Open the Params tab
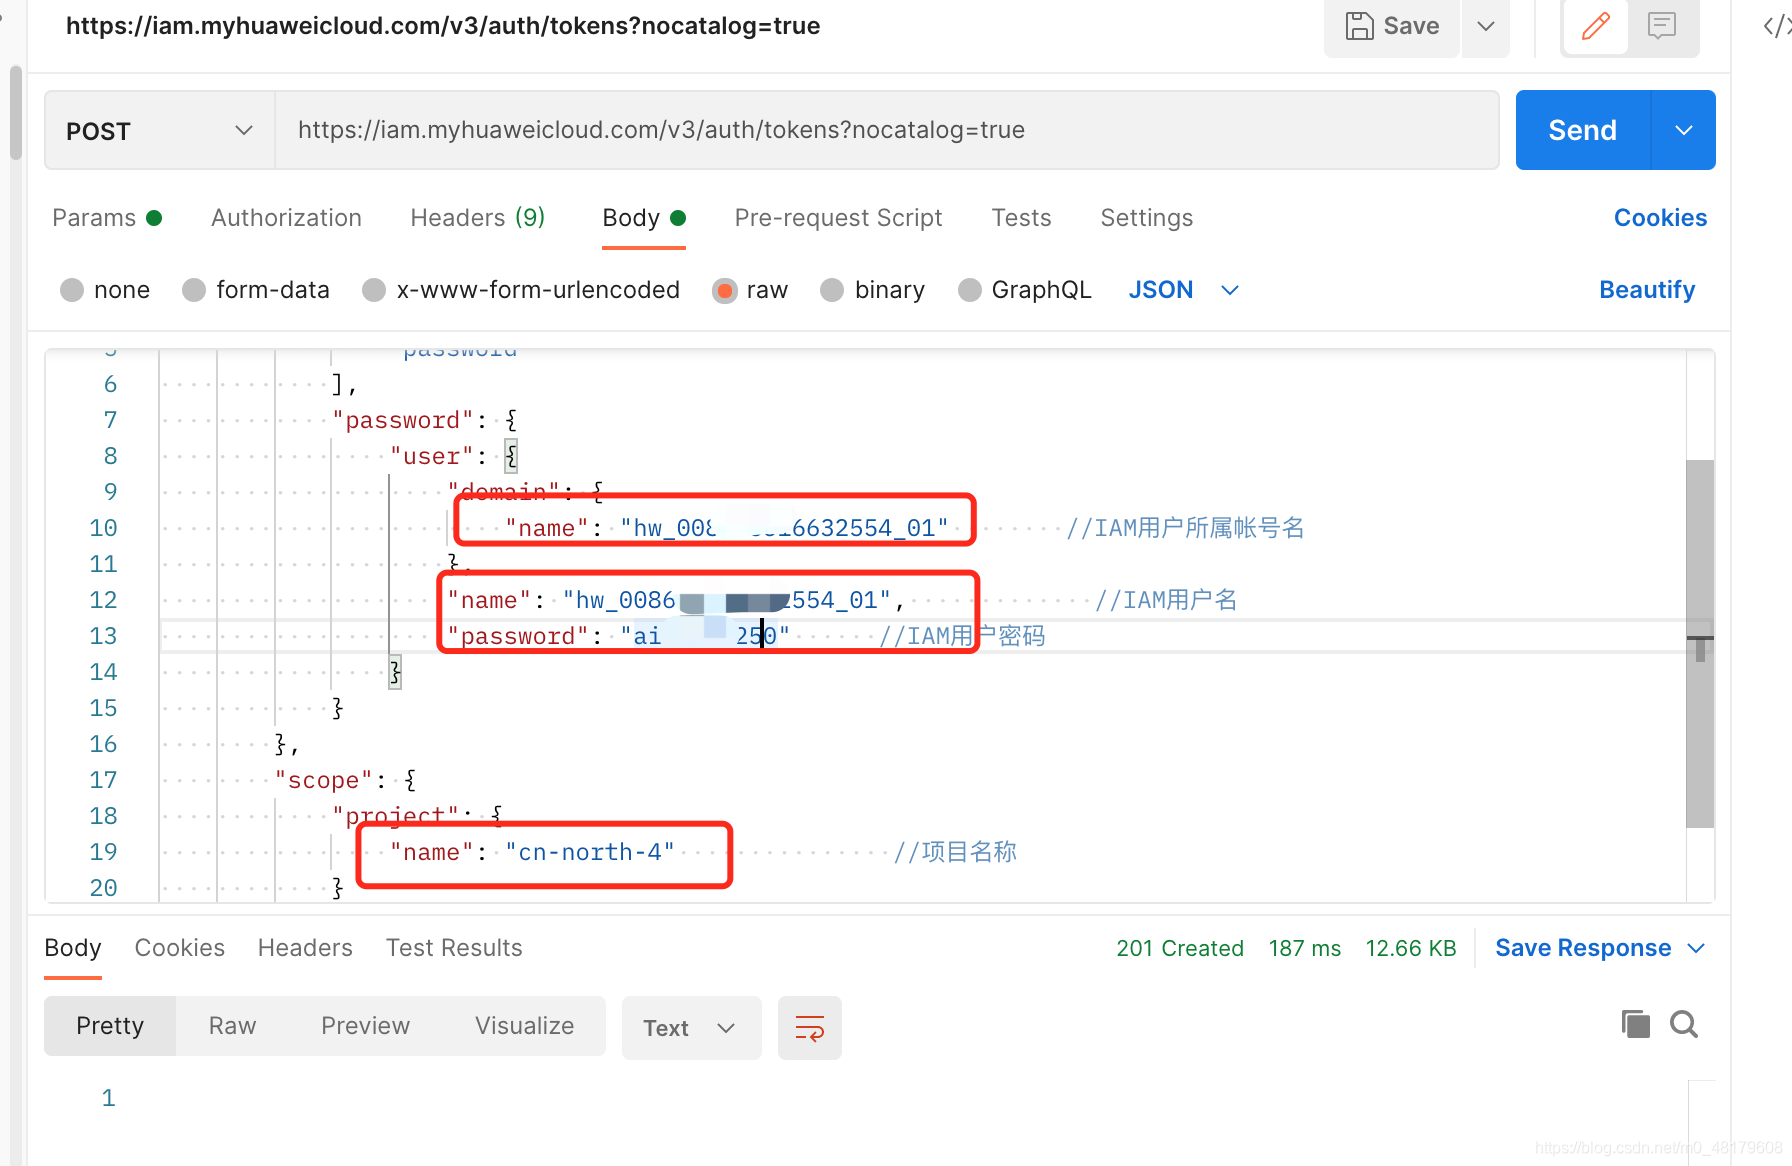 (x=106, y=218)
